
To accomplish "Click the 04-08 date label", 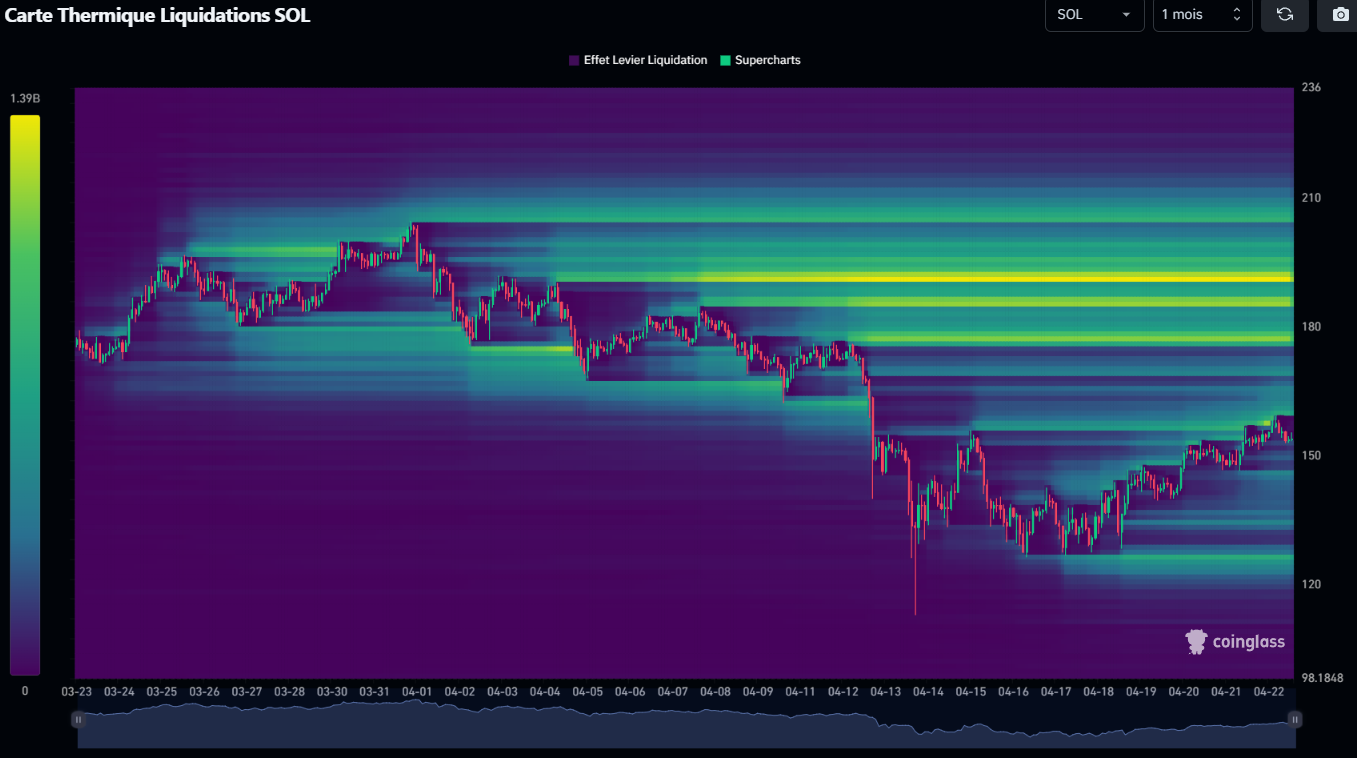I will pyautogui.click(x=716, y=691).
